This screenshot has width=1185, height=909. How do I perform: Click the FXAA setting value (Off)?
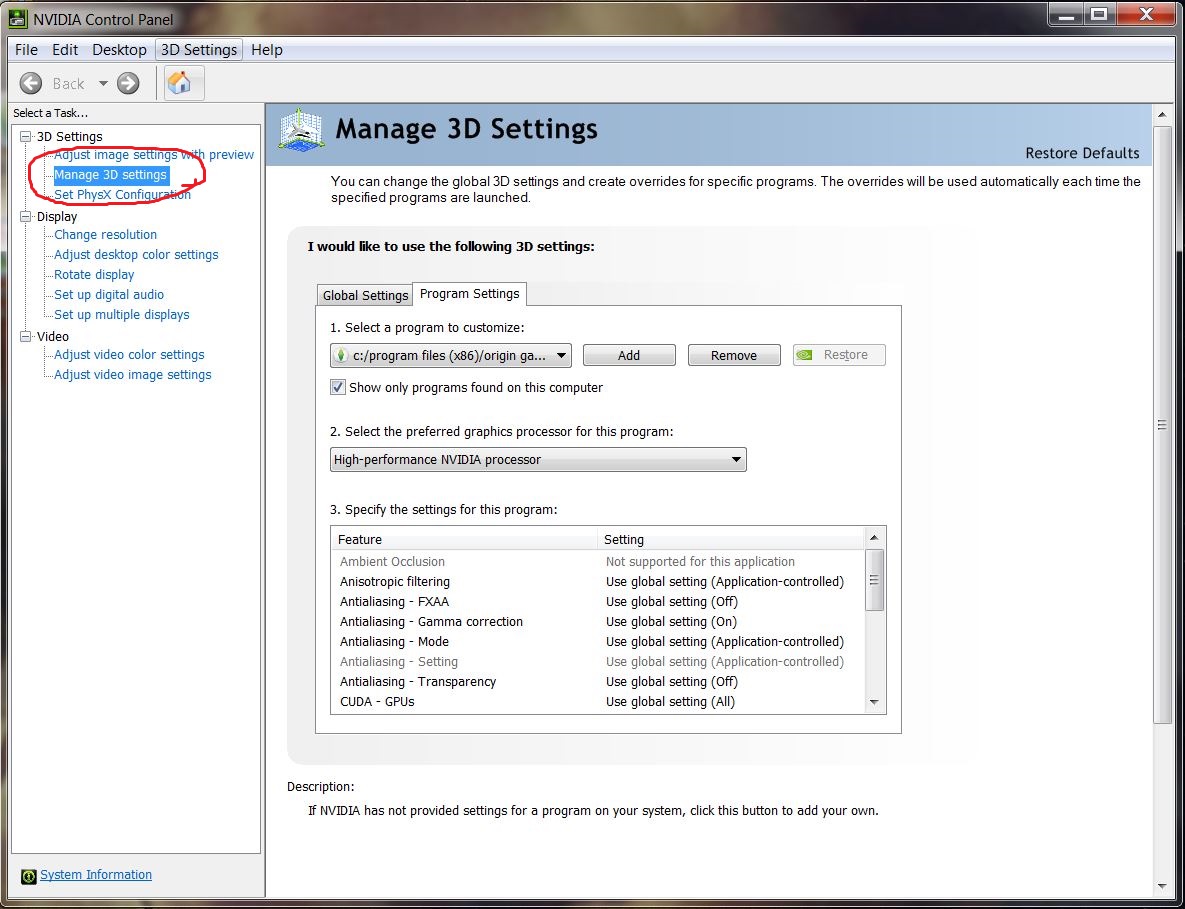[672, 602]
